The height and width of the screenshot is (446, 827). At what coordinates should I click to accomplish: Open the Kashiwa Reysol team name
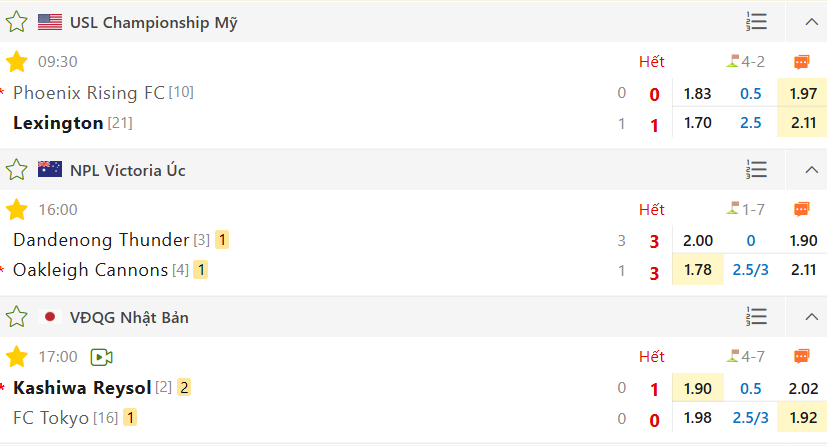coord(82,387)
